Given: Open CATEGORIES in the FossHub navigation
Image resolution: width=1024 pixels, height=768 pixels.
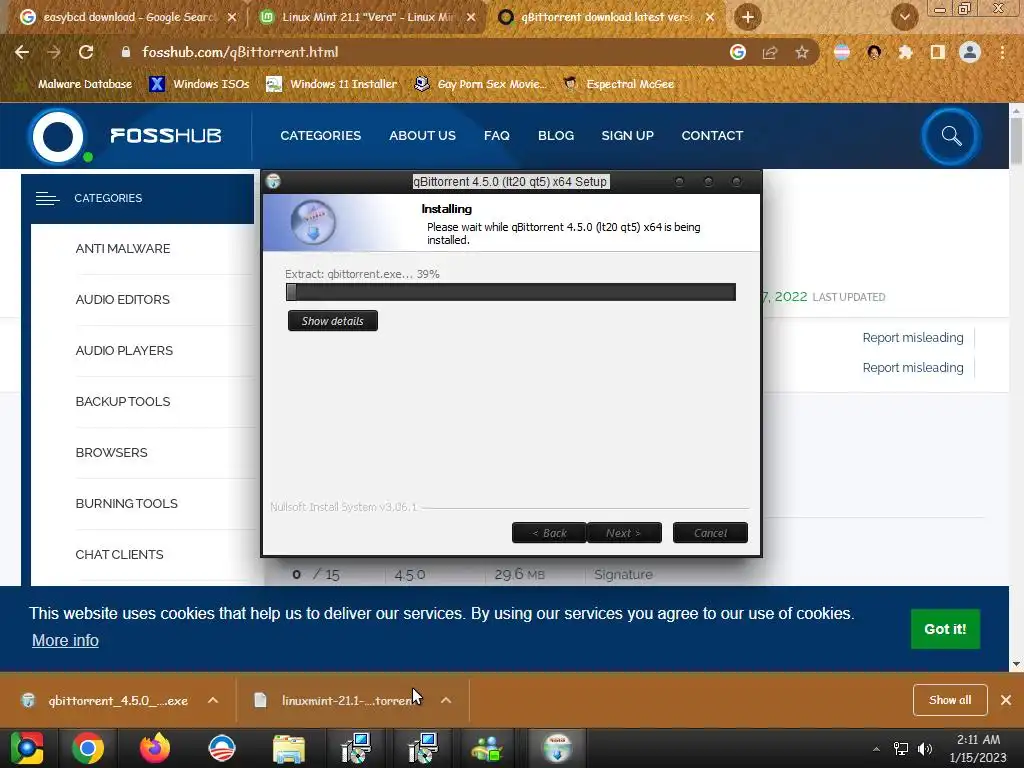Looking at the screenshot, I should coord(321,136).
